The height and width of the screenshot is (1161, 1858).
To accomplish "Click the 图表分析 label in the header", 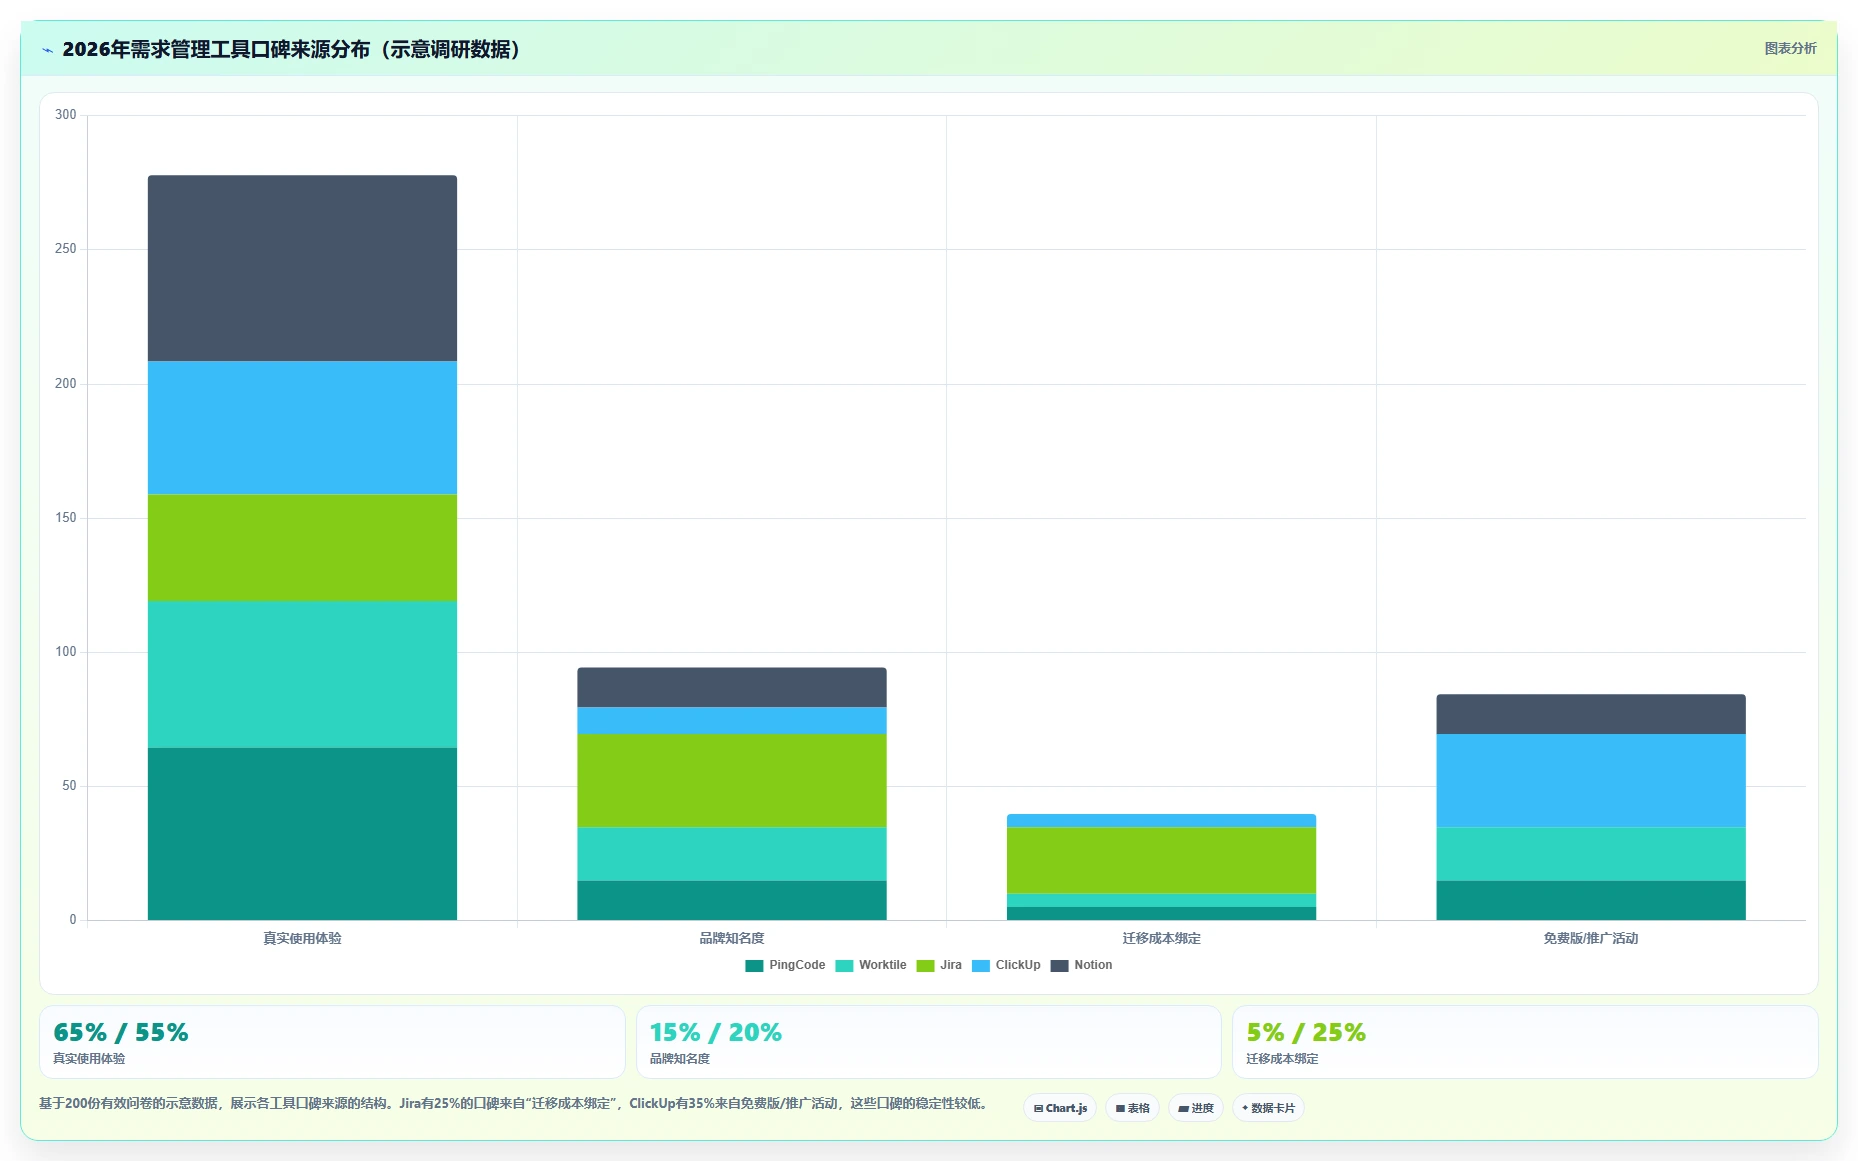I will pyautogui.click(x=1790, y=48).
